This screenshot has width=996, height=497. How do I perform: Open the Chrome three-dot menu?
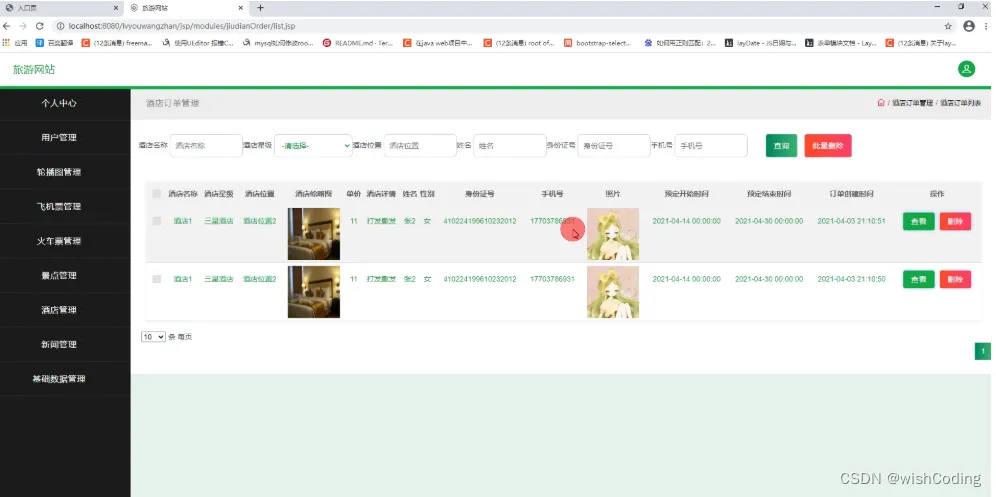pos(988,26)
